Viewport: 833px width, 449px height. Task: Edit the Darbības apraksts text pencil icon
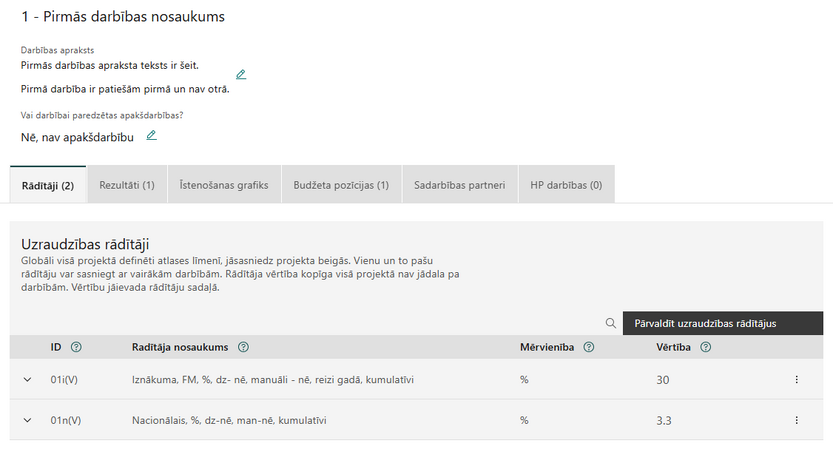click(241, 74)
